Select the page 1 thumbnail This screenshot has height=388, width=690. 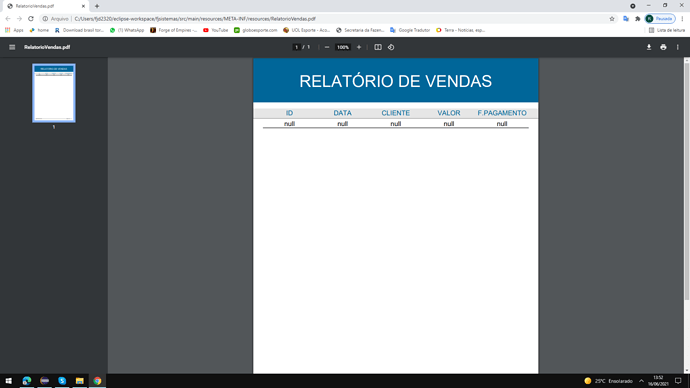coord(54,93)
